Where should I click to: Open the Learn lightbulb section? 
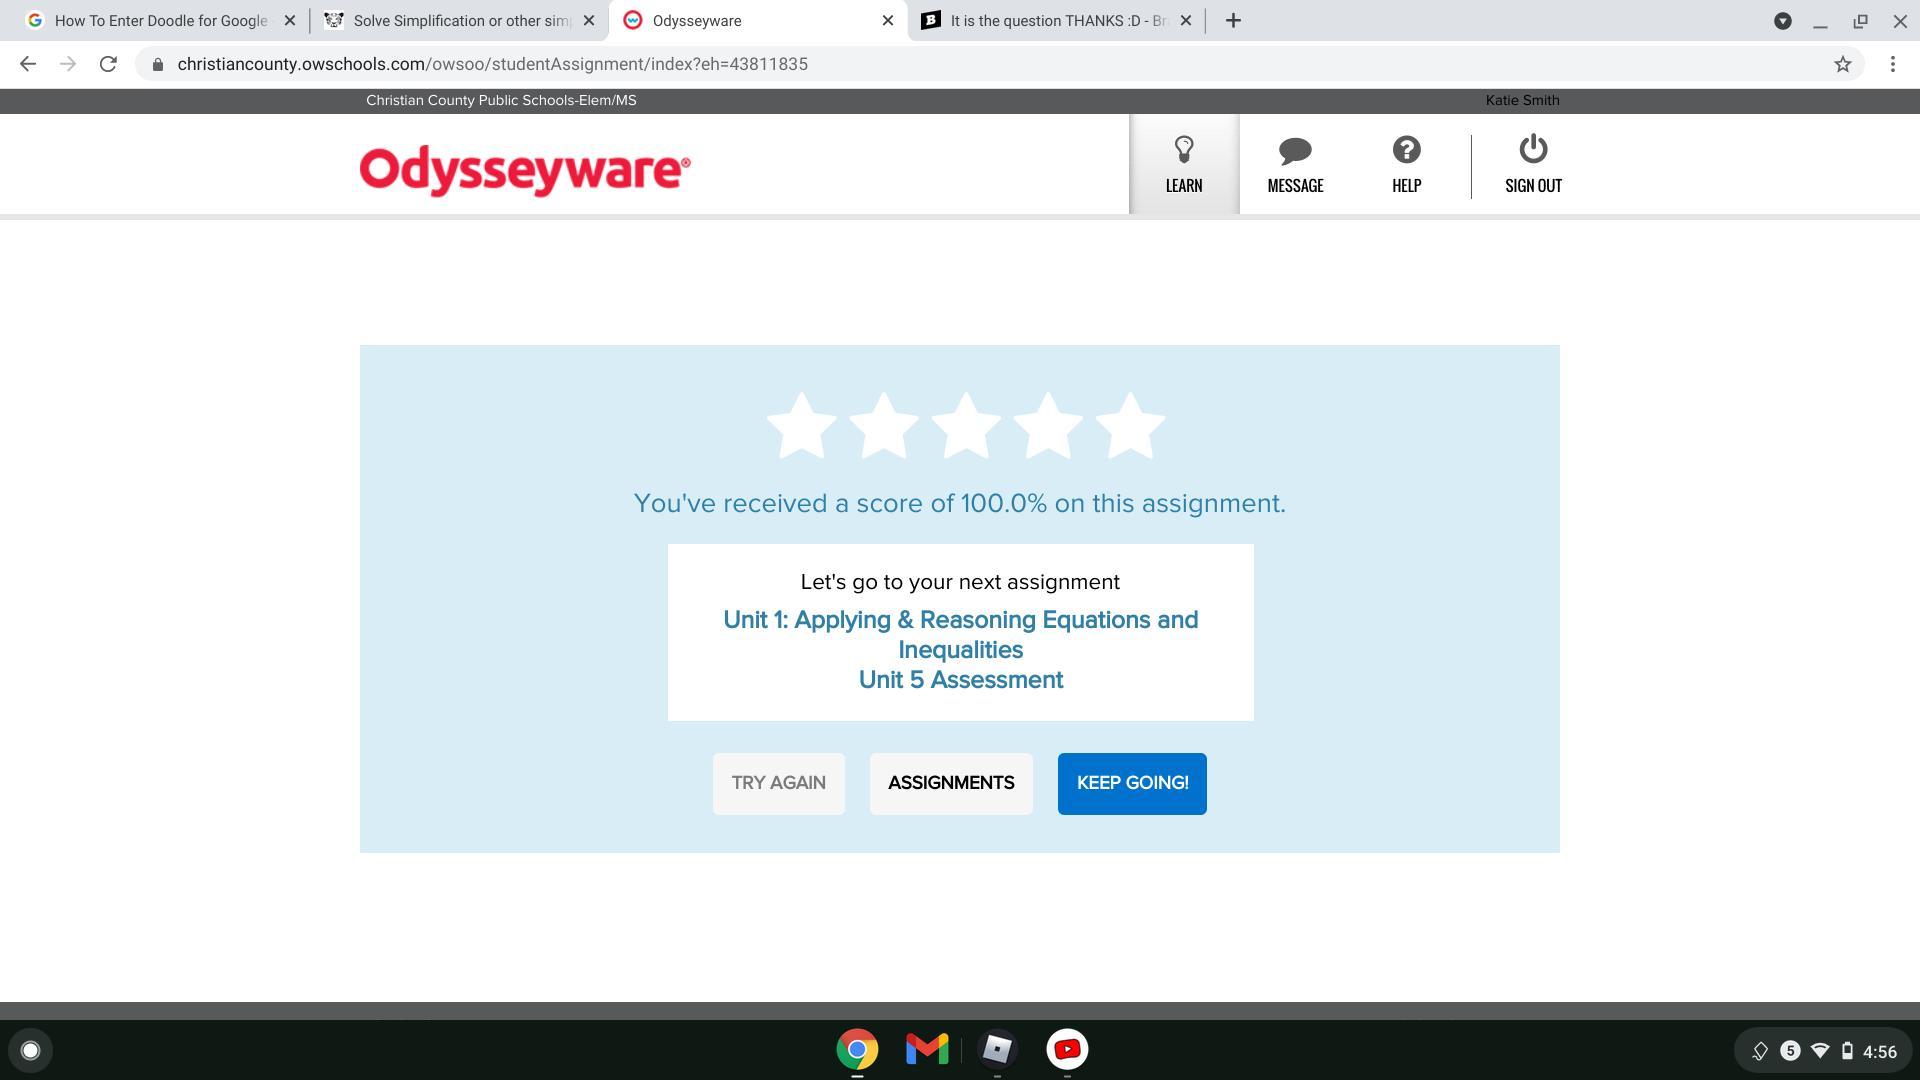tap(1183, 164)
